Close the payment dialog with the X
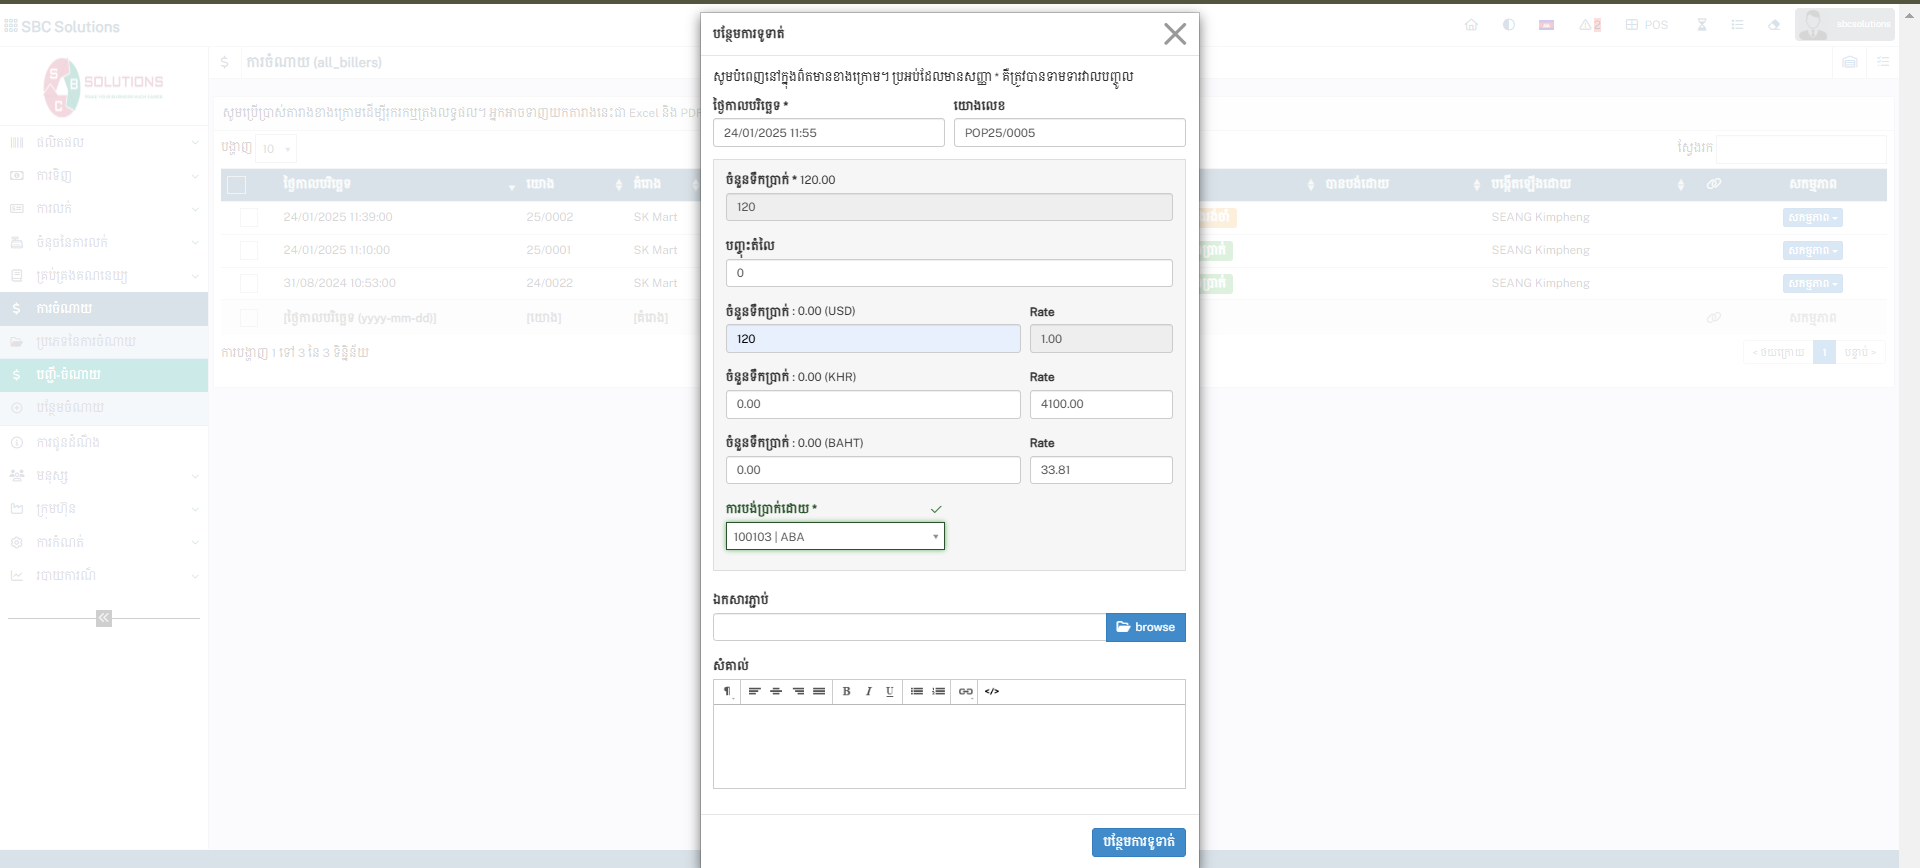1920x868 pixels. (x=1174, y=34)
